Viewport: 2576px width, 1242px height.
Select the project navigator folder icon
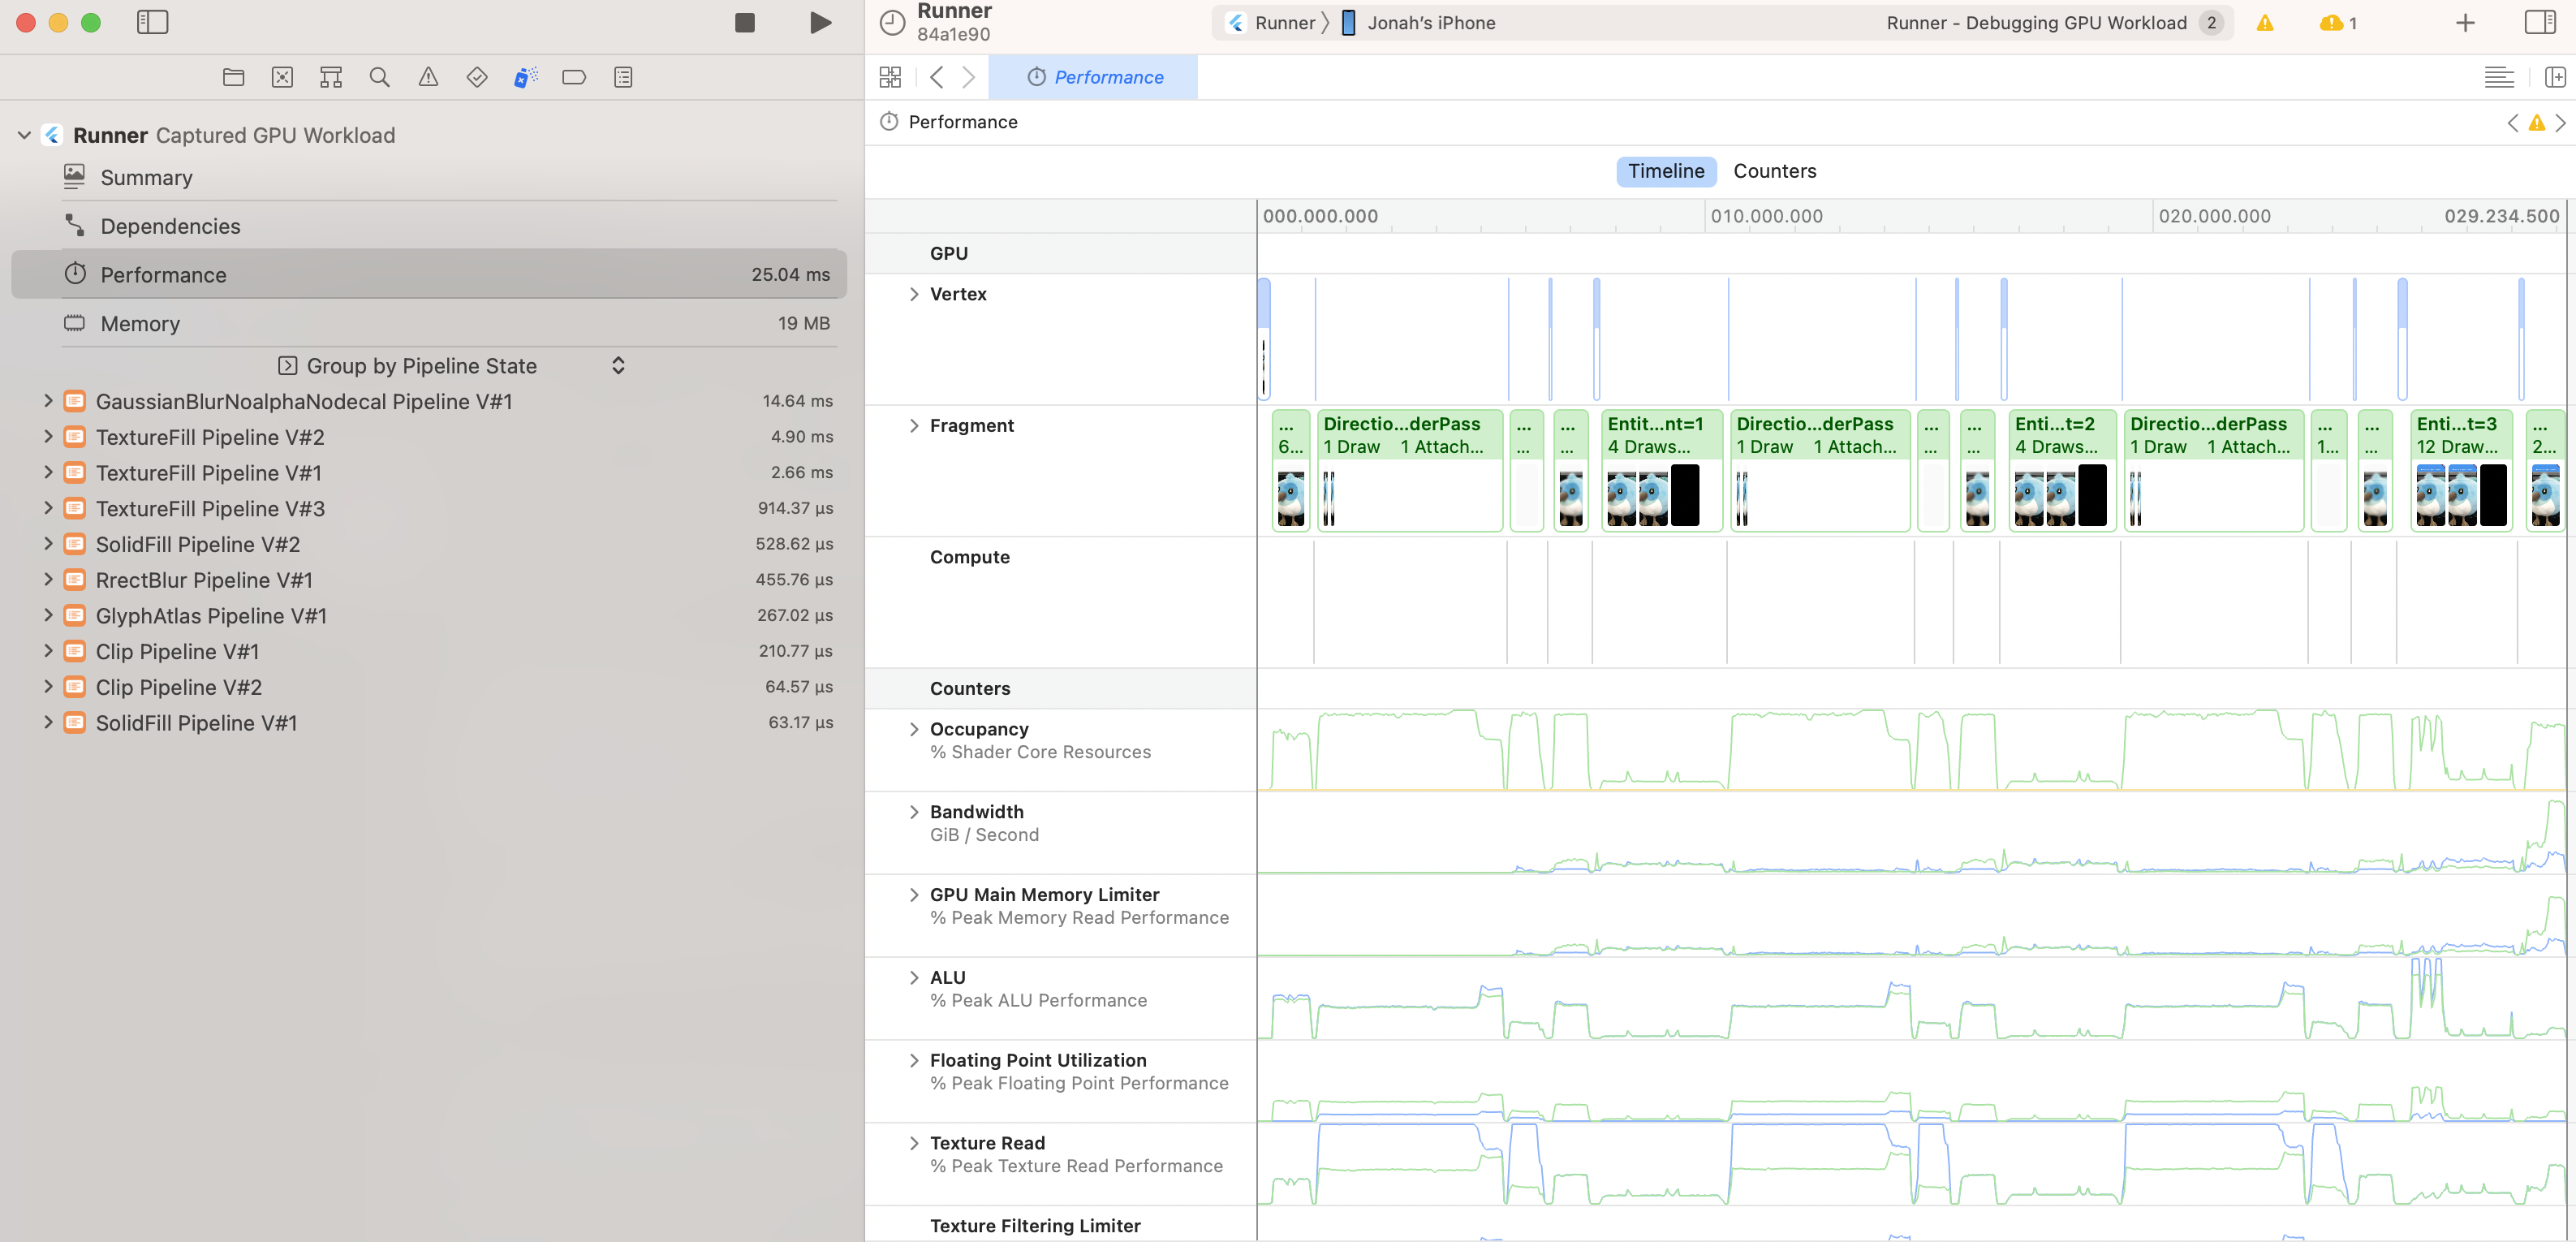click(x=233, y=77)
